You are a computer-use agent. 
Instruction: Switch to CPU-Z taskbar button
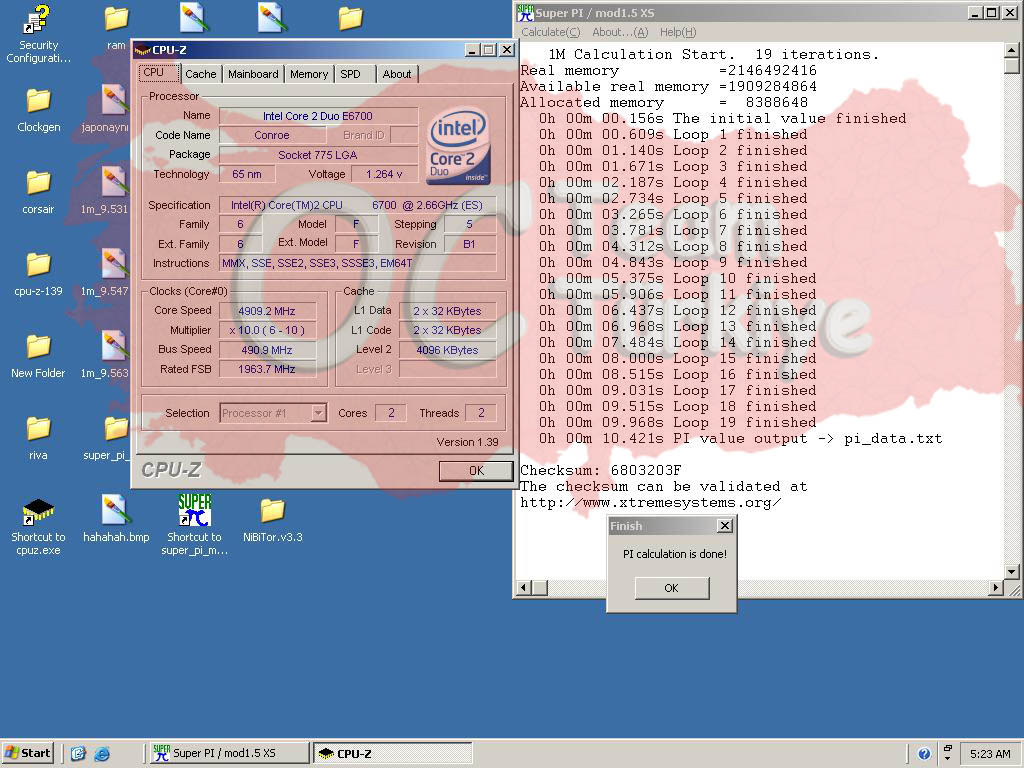pyautogui.click(x=393, y=753)
